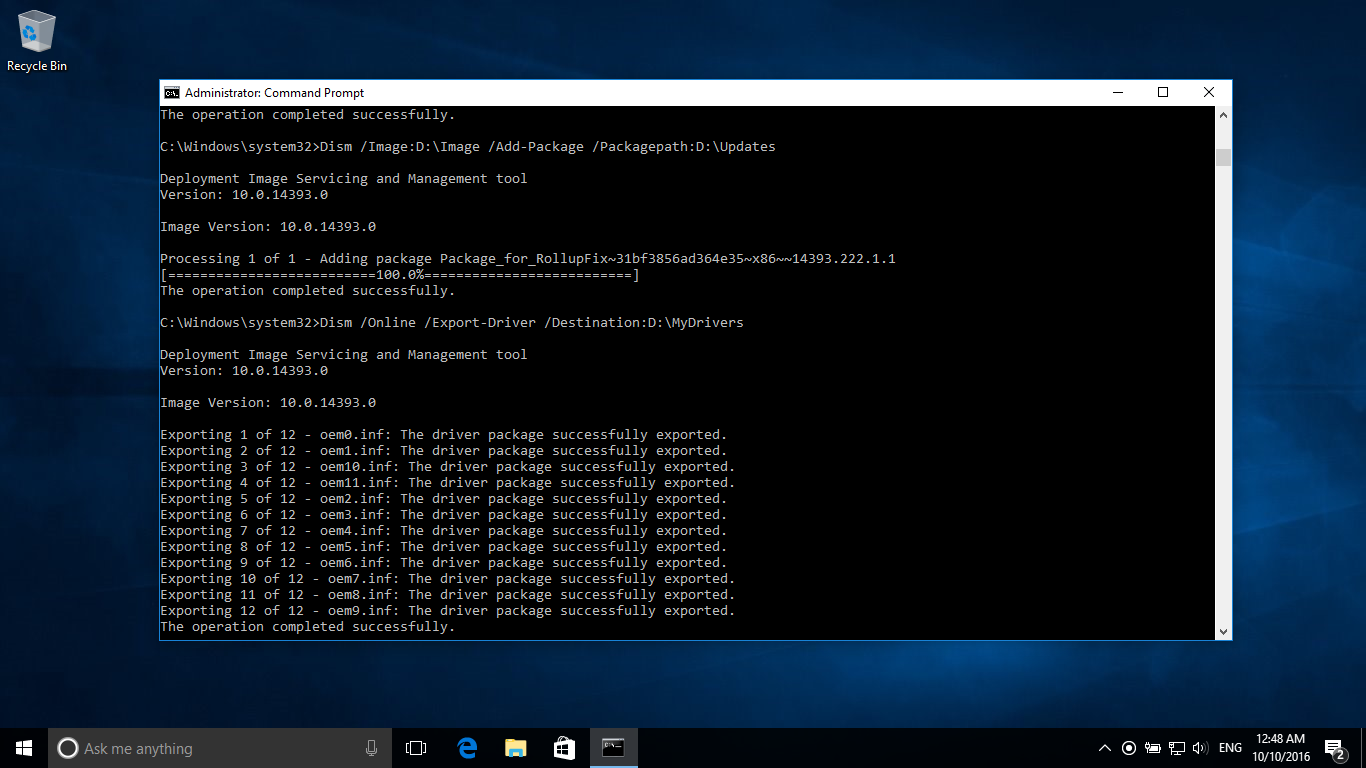Click the 'Exporting 1 of 12 - oem0.inf' line
Image resolution: width=1366 pixels, height=768 pixels.
[x=444, y=435]
